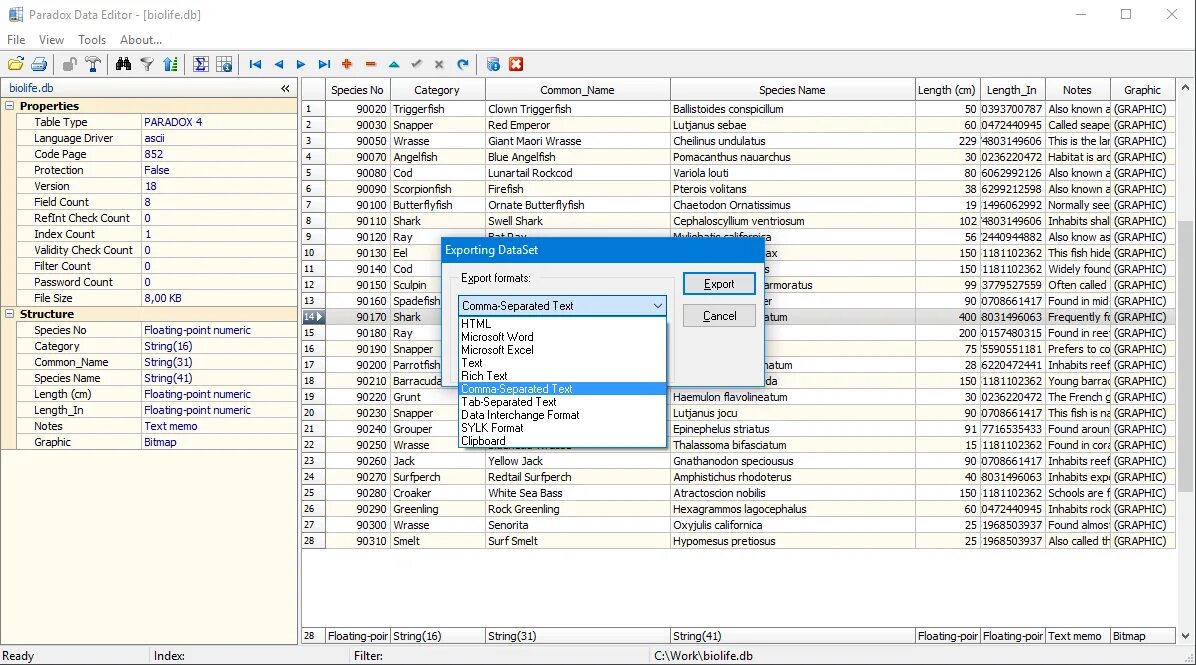The height and width of the screenshot is (665, 1196).
Task: Click the Find binoculars icon
Action: click(x=125, y=64)
